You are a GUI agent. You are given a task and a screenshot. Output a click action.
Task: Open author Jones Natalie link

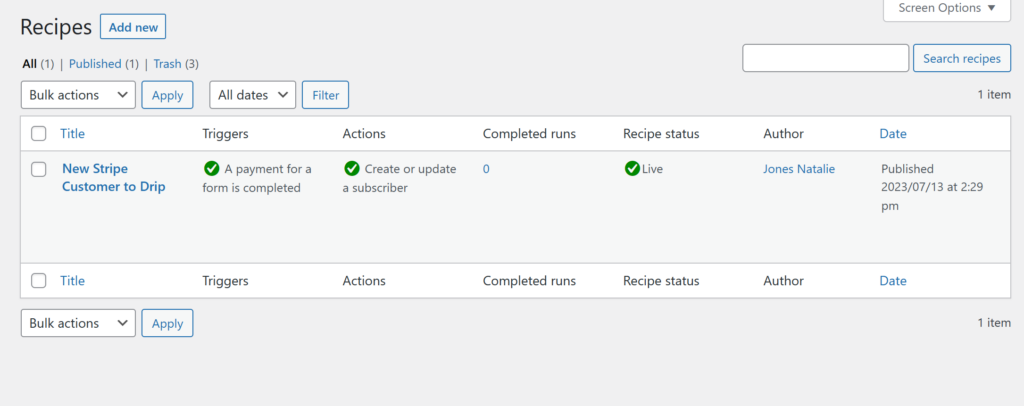click(x=799, y=169)
